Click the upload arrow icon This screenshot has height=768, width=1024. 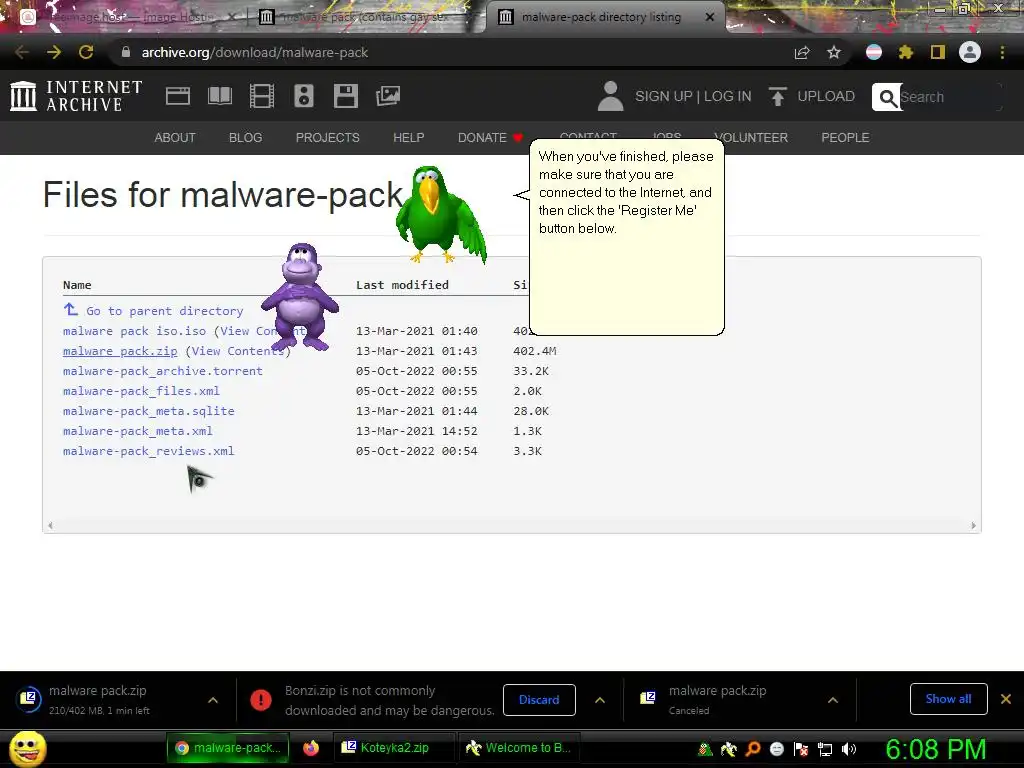pos(777,96)
